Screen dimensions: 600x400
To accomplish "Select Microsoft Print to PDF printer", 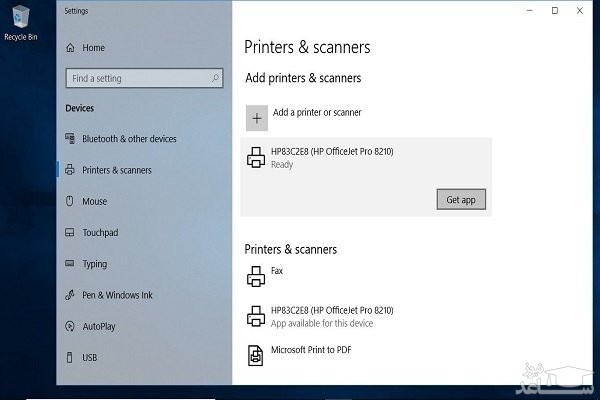I will pyautogui.click(x=311, y=351).
